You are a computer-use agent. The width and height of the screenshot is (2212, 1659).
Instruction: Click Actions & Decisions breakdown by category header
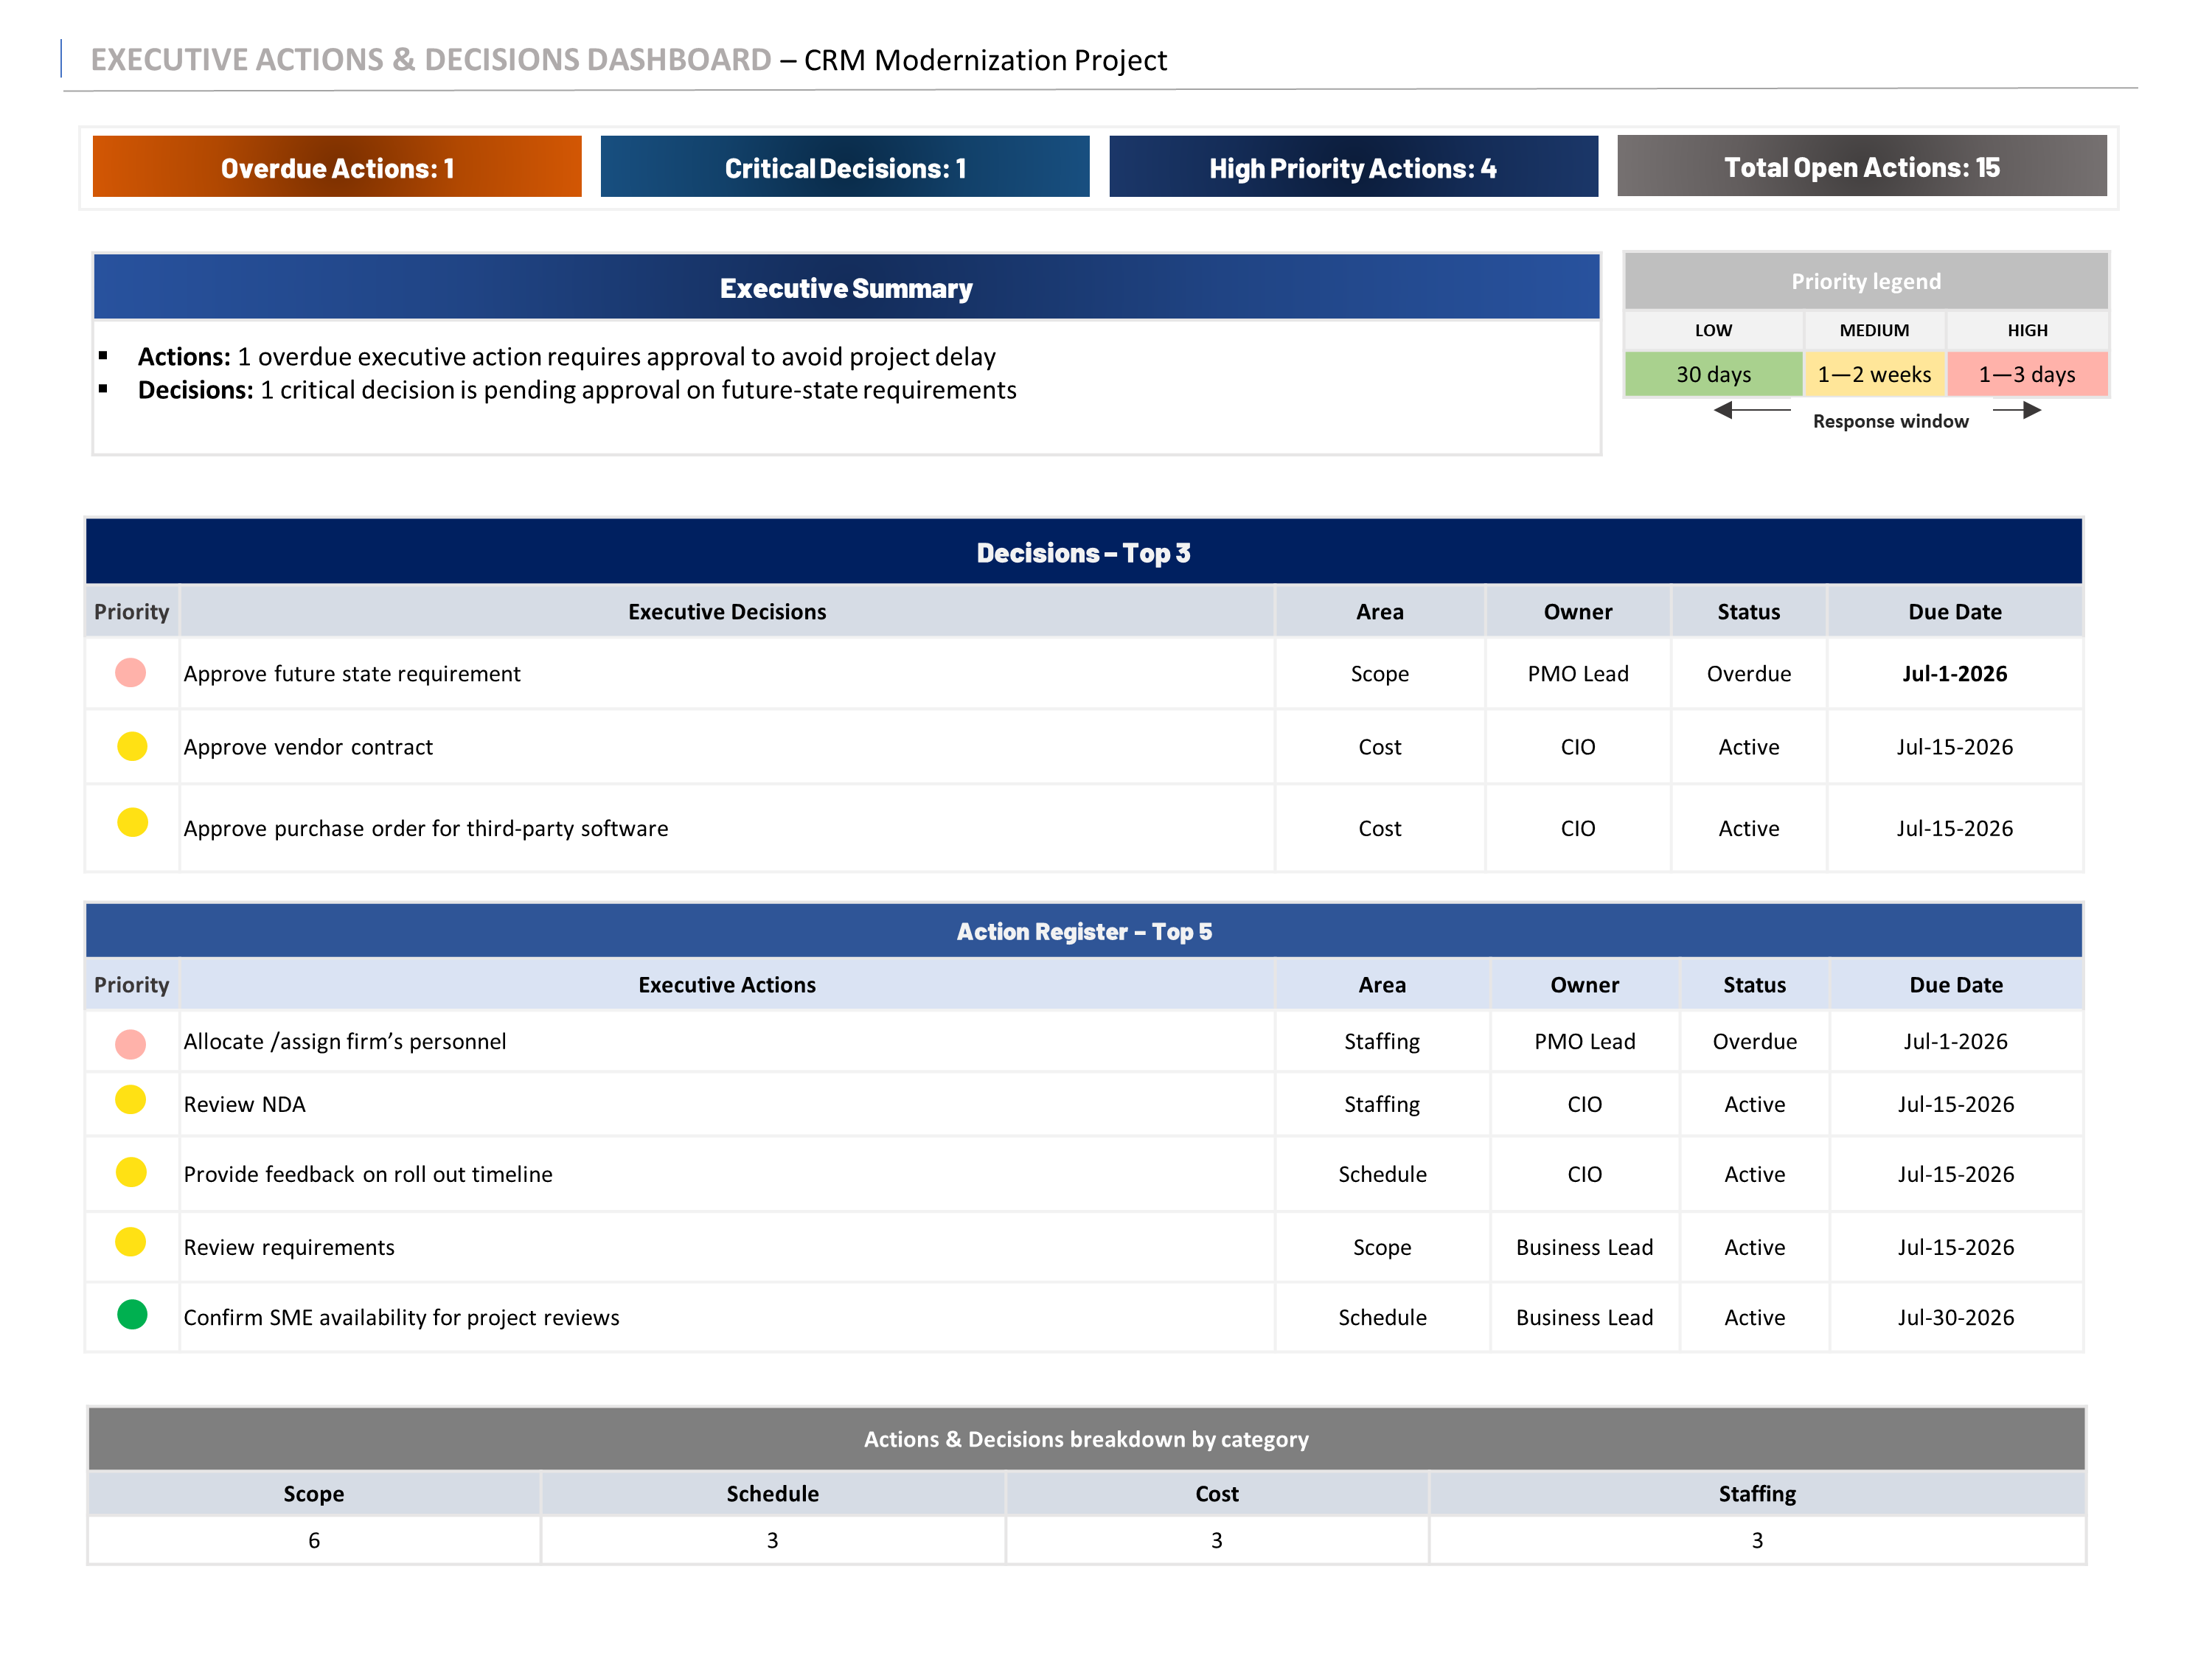pos(1086,1438)
